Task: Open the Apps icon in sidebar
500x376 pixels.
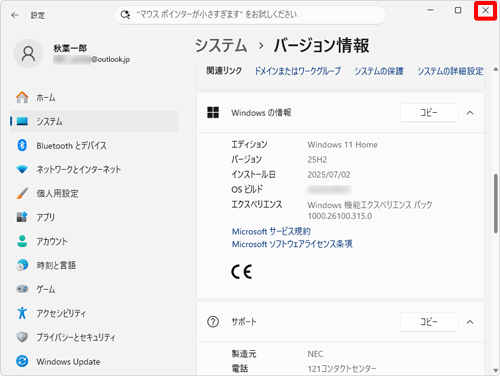Action: pos(22,217)
